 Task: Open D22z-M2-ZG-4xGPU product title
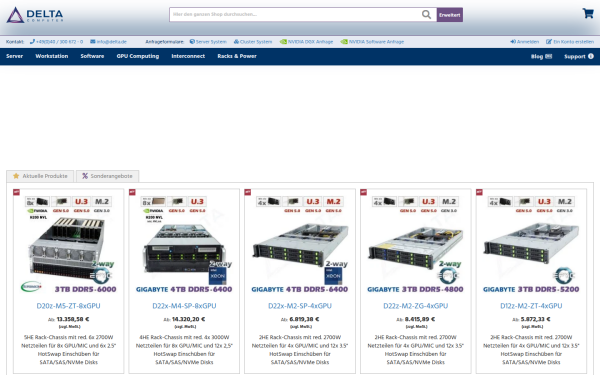416,306
